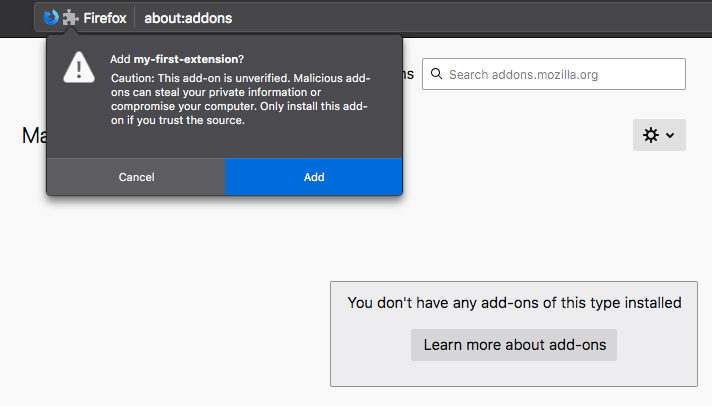712x406 pixels.
Task: Click the puzzle piece add-on notification icon
Action: pos(70,18)
